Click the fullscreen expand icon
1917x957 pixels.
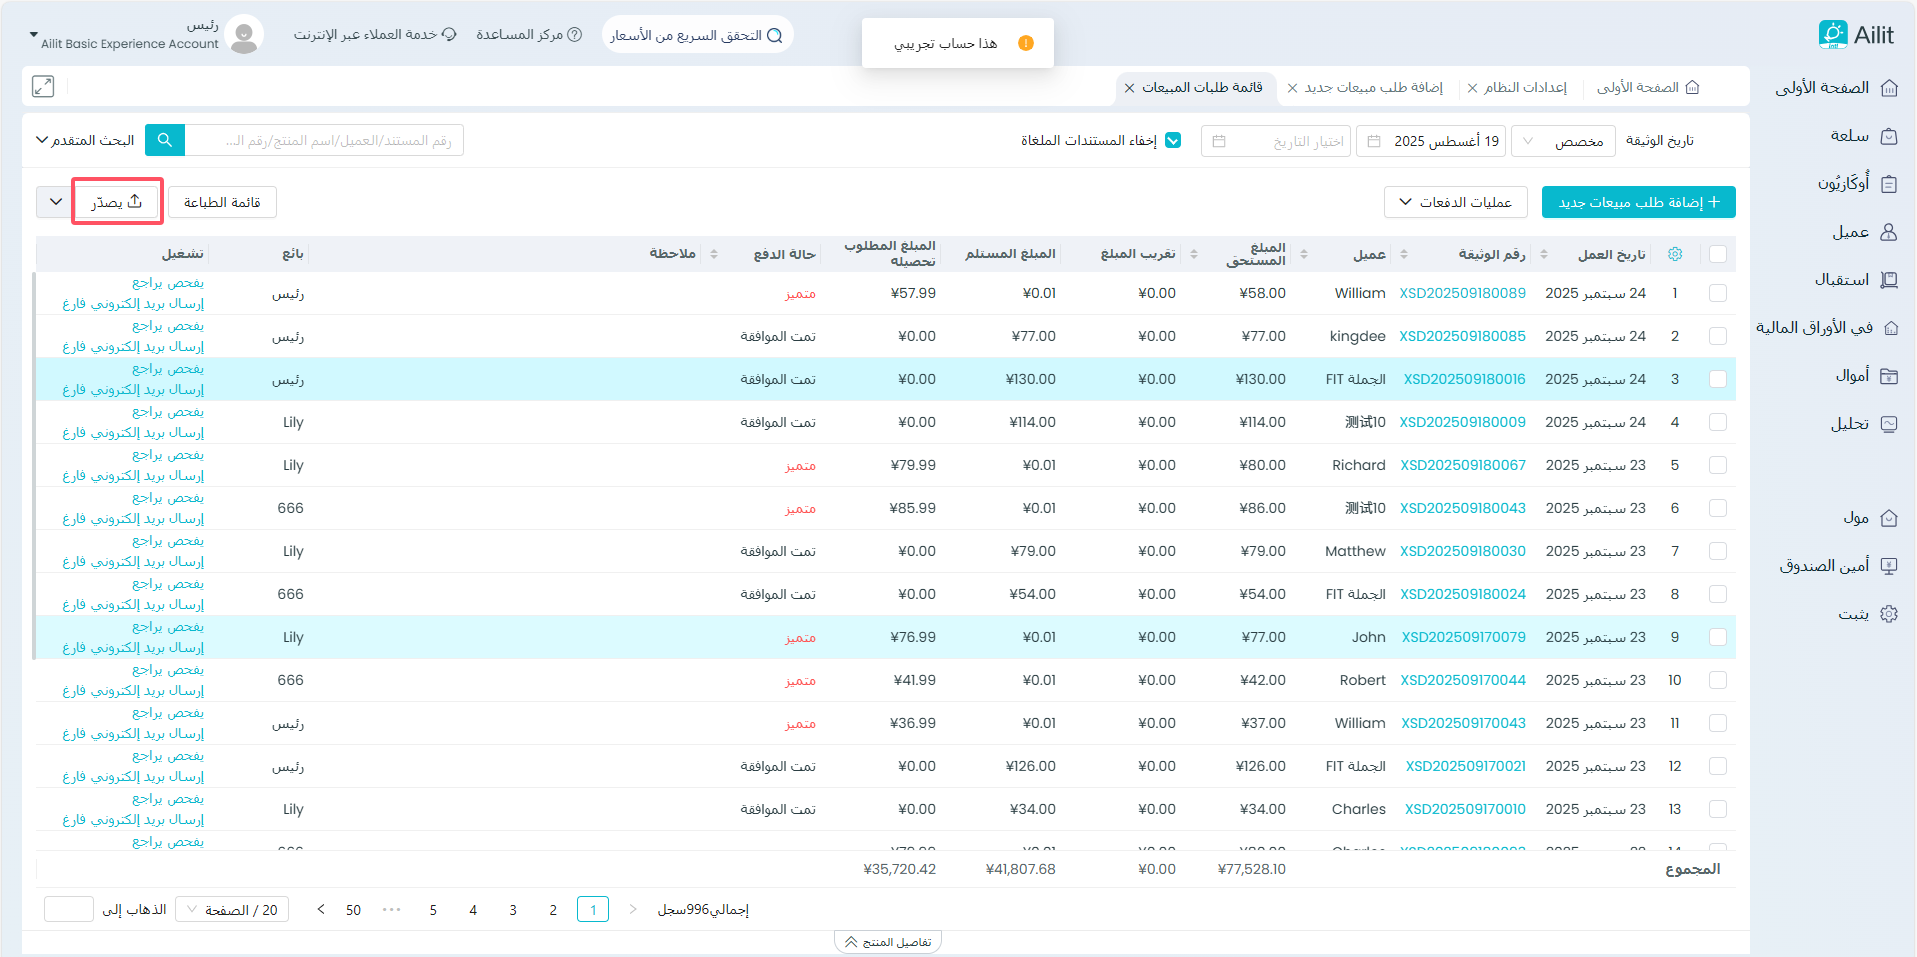(x=43, y=87)
